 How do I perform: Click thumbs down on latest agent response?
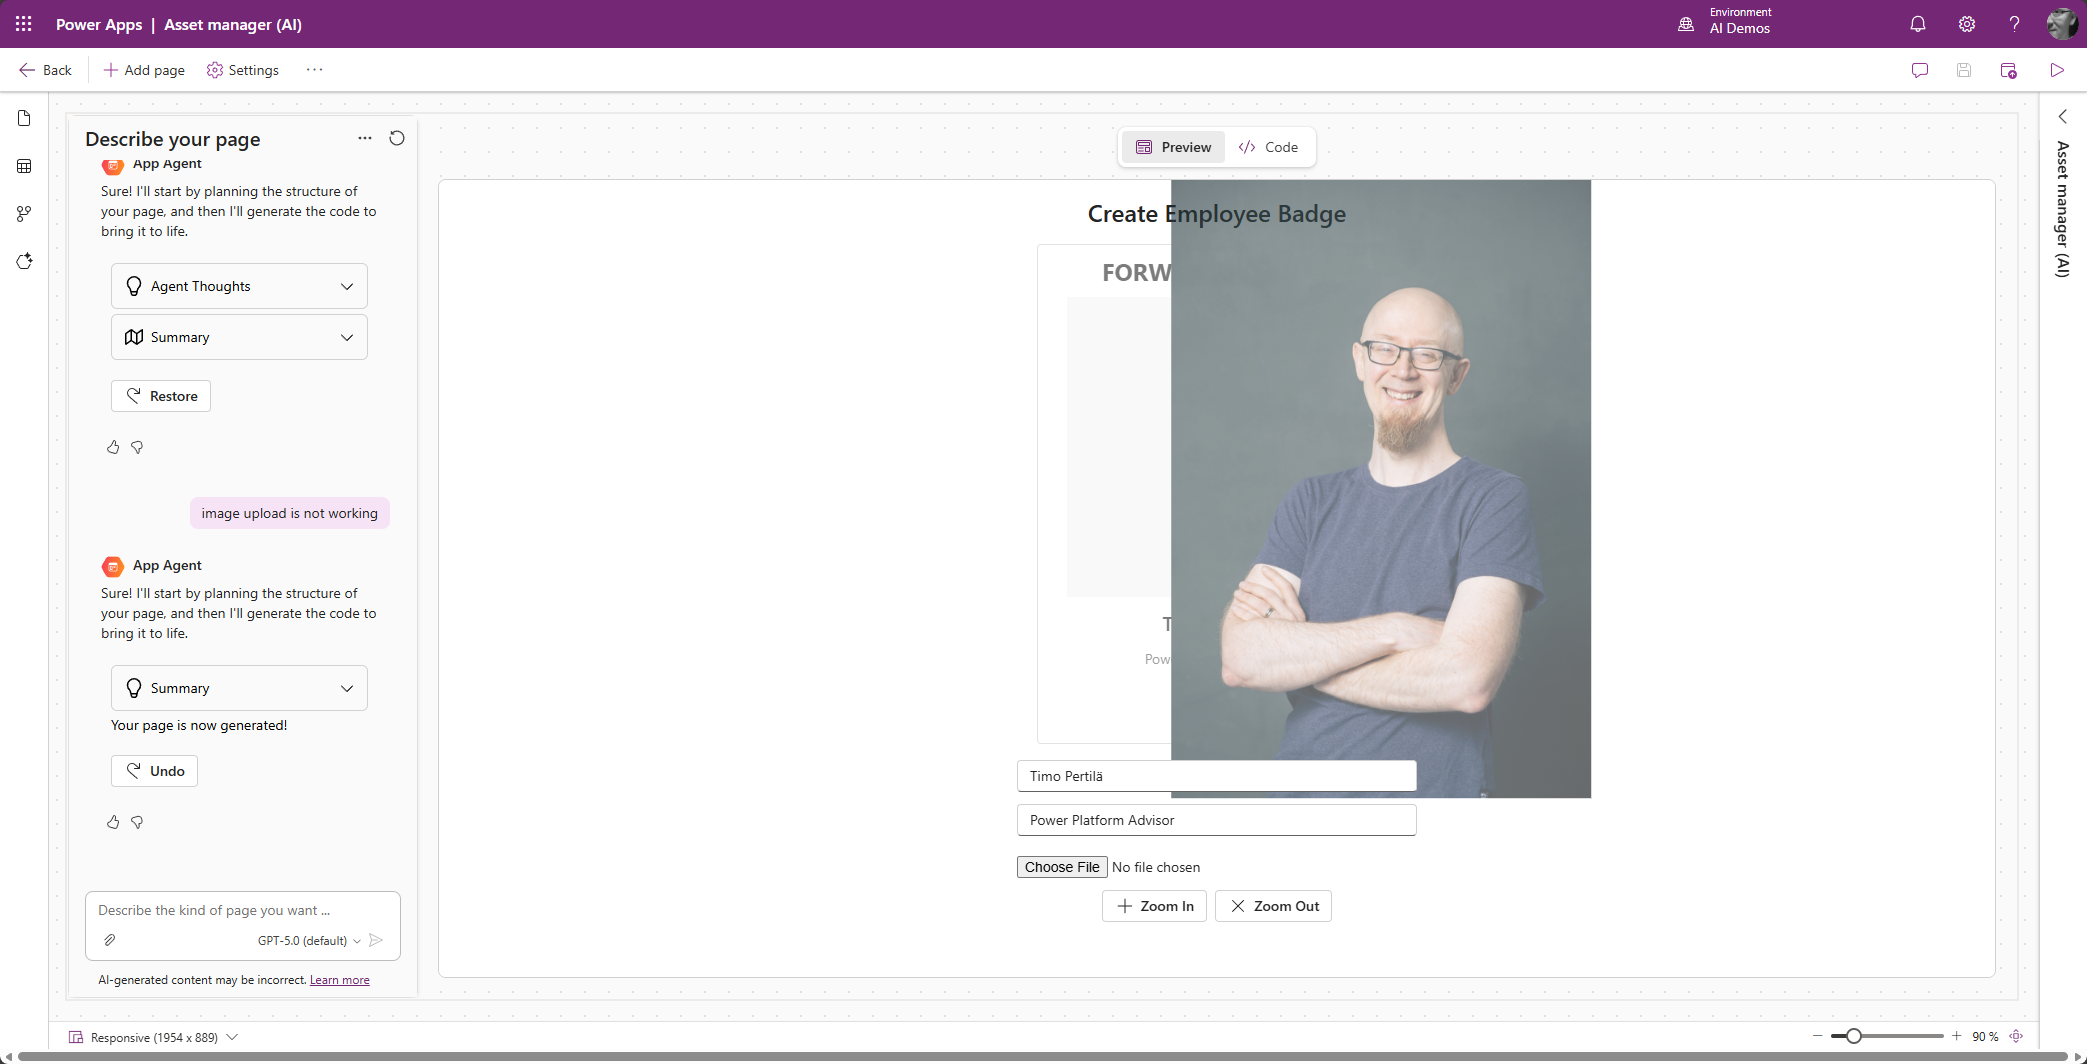[137, 822]
